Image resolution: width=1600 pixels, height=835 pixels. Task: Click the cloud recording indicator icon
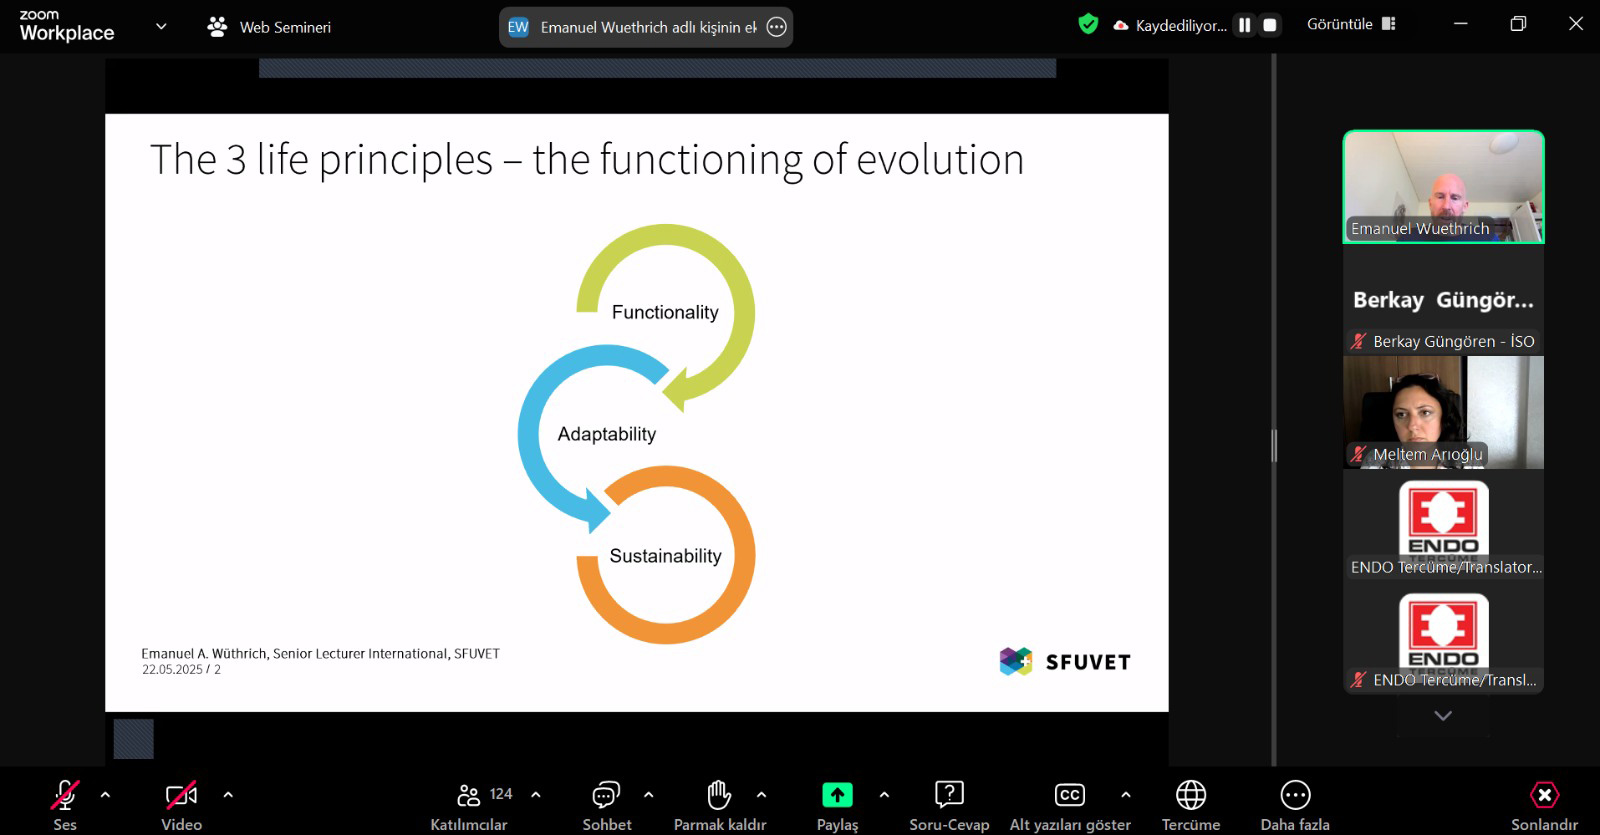(1121, 25)
